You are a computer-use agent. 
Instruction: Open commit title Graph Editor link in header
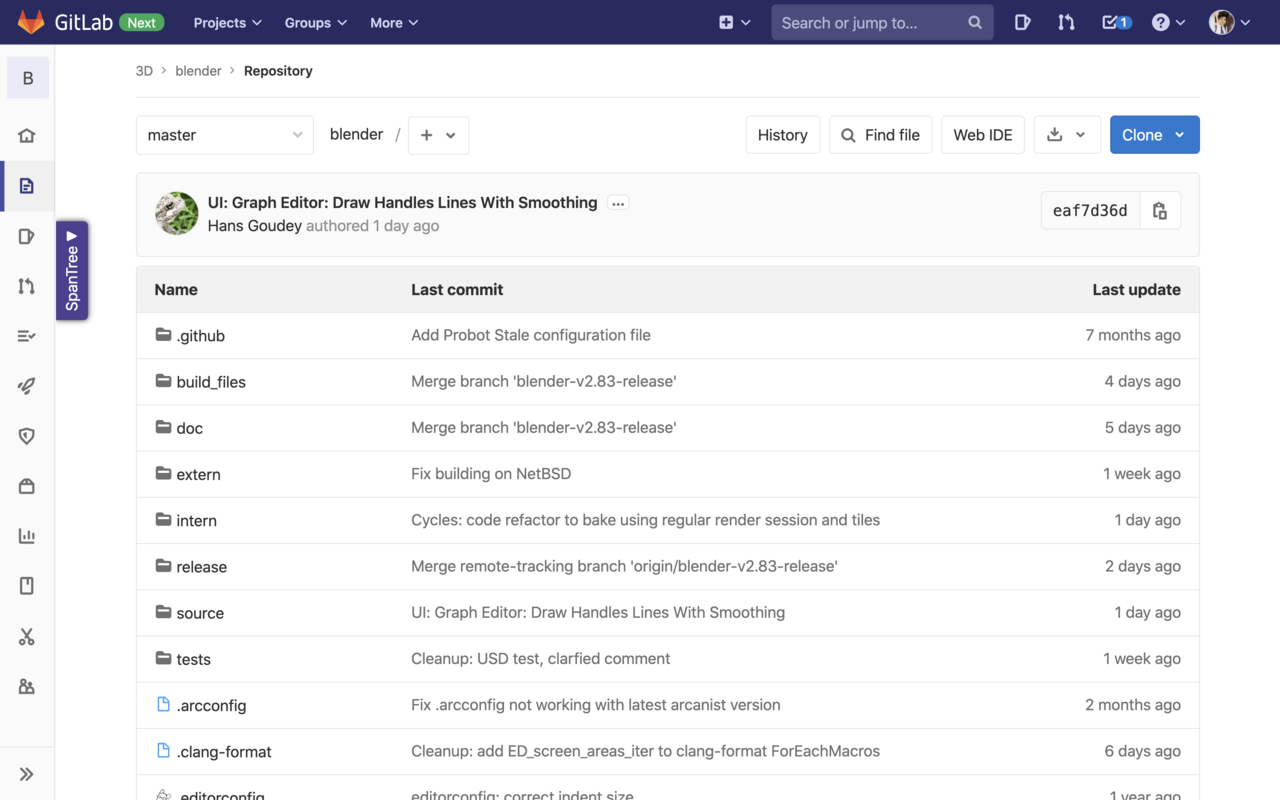point(402,202)
